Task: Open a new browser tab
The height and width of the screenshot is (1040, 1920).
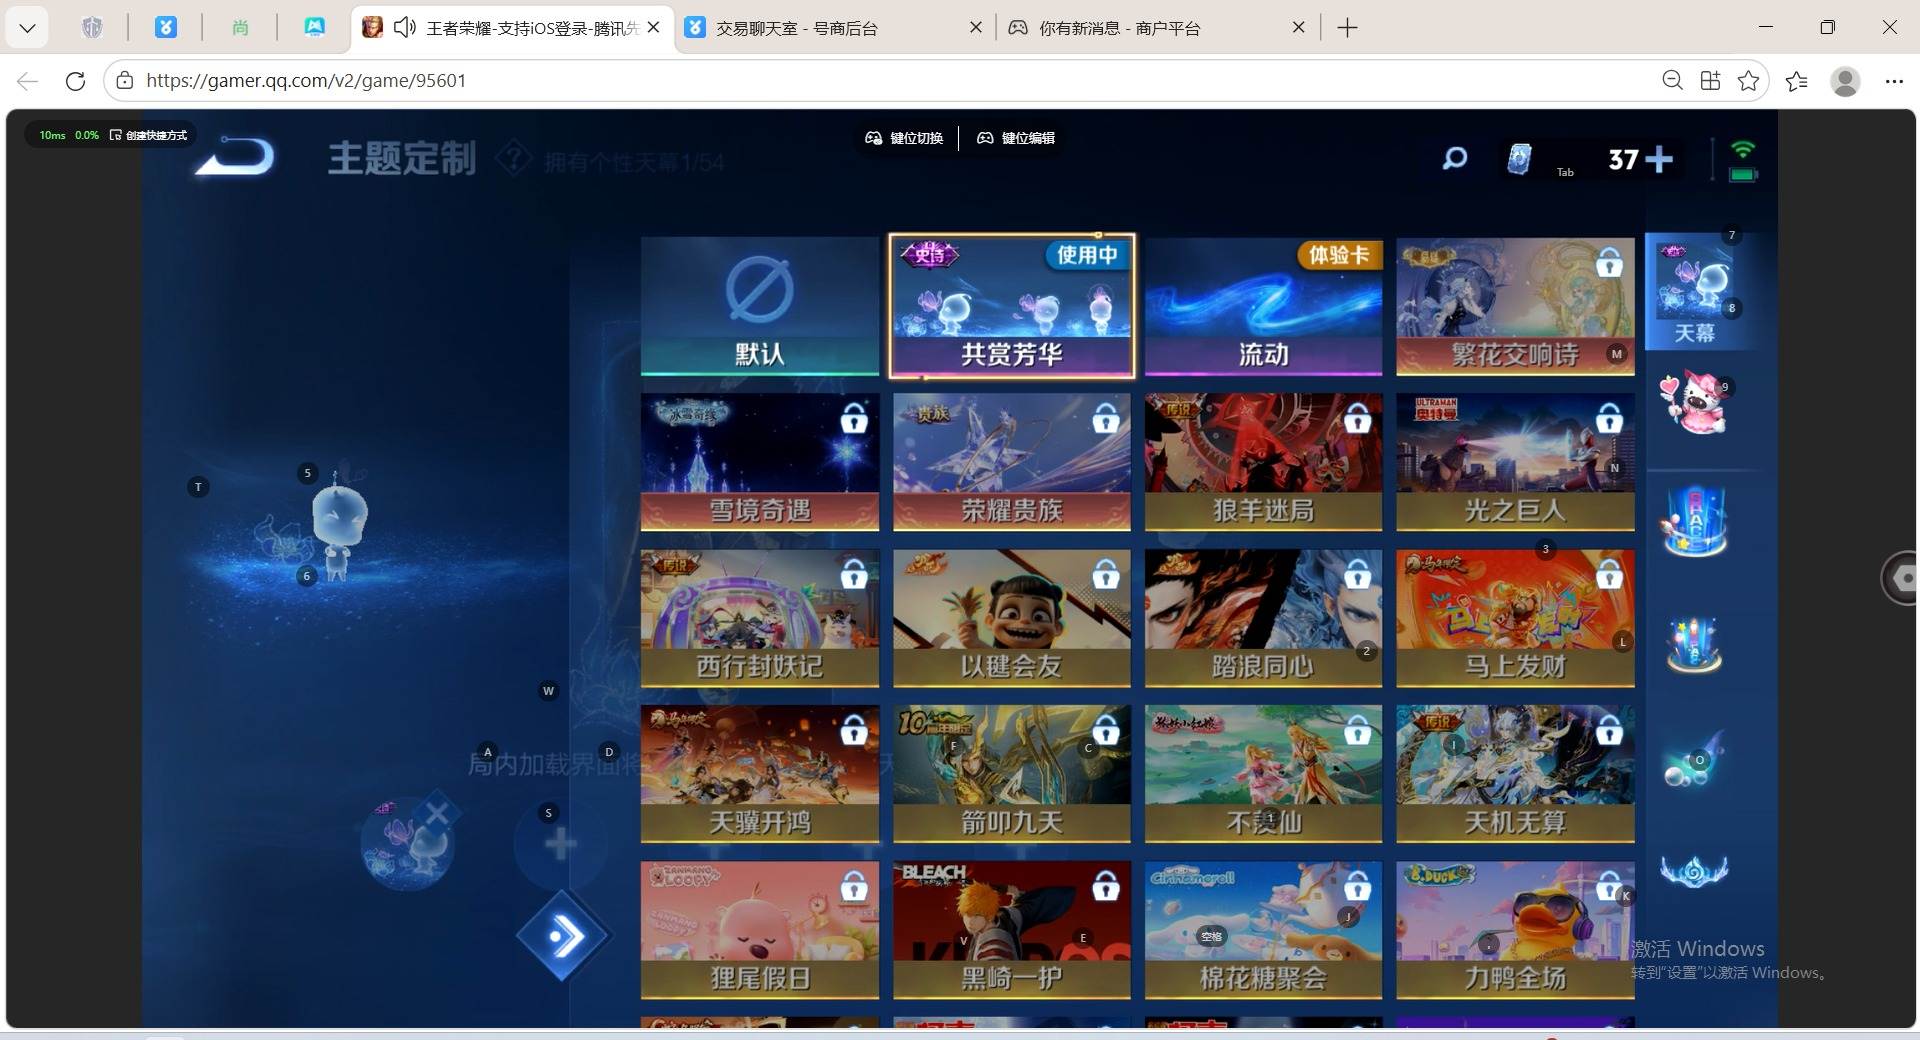Action: (x=1347, y=28)
